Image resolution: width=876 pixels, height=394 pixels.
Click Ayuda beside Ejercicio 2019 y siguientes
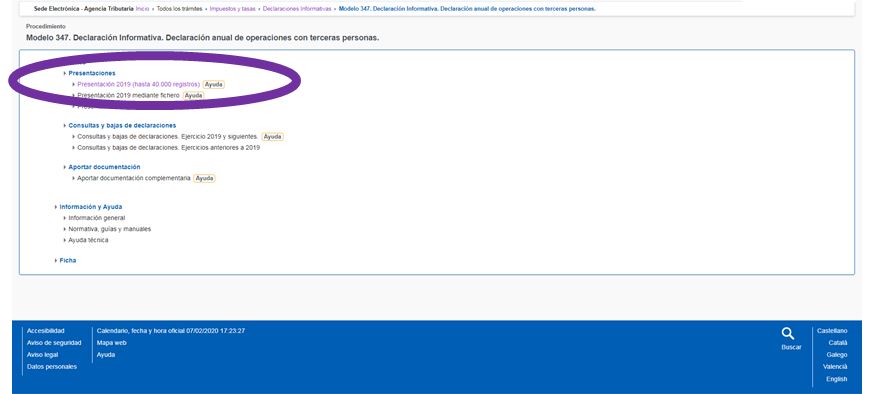pyautogui.click(x=273, y=136)
